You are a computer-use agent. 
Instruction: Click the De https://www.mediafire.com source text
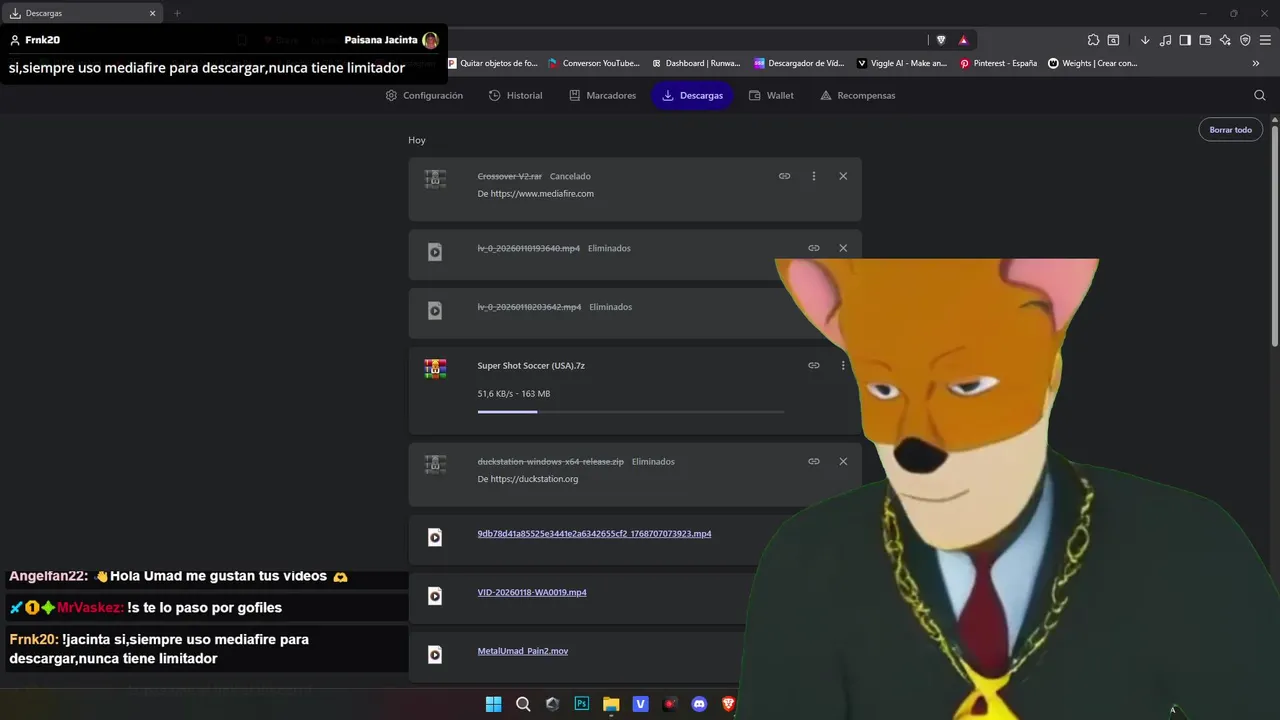coord(536,194)
